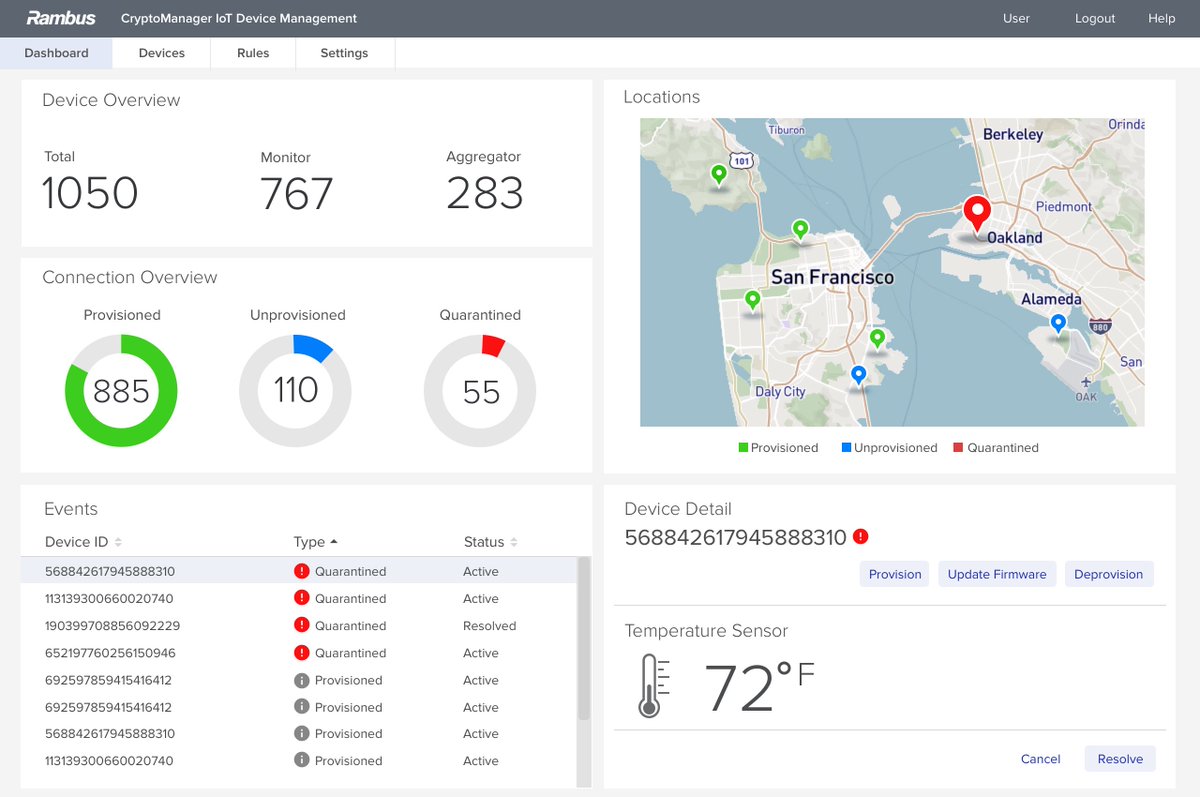Screen dimensions: 1200x797
Task: Open the Rules tab
Action: pyautogui.click(x=253, y=53)
